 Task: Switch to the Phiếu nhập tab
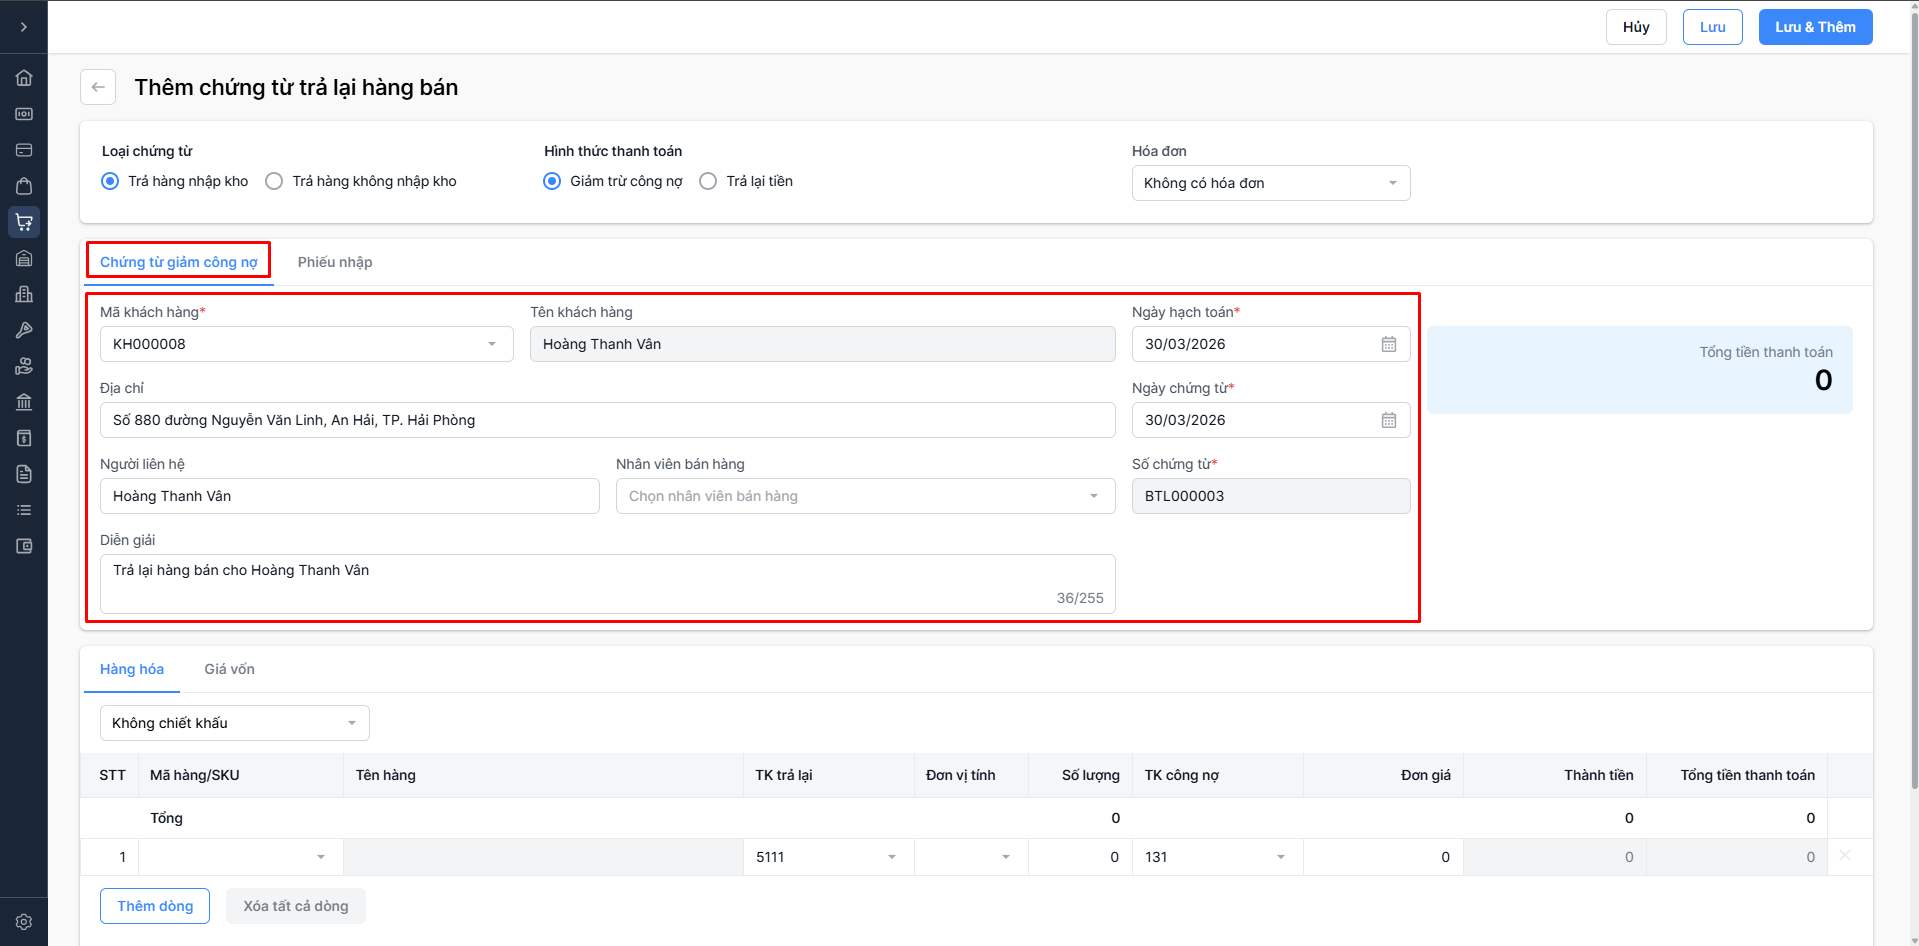click(335, 262)
